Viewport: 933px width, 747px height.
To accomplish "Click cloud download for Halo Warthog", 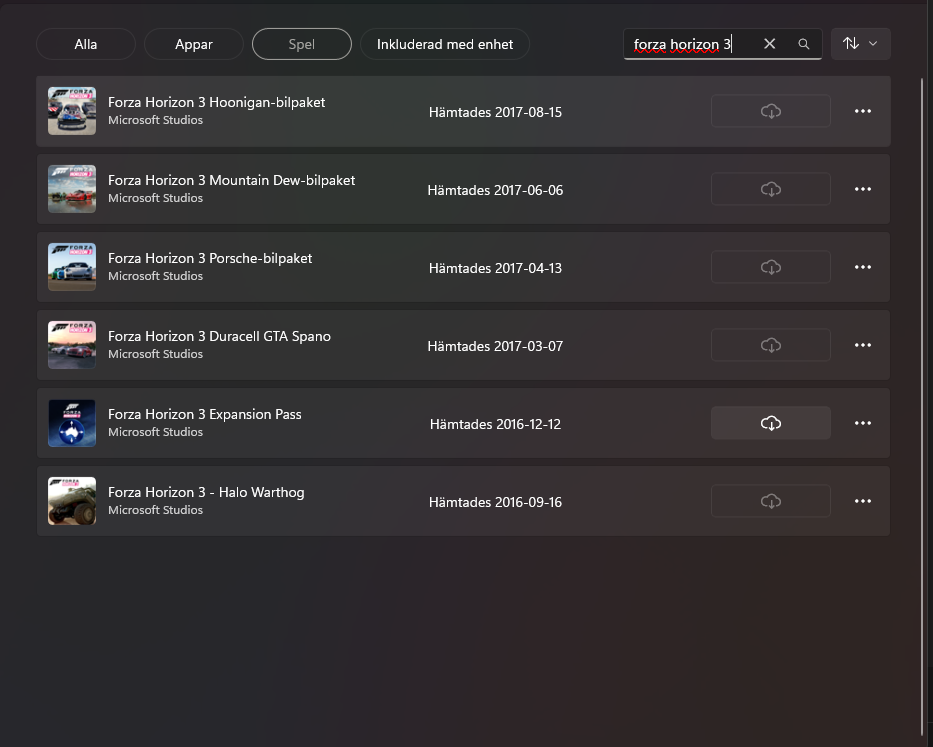I will (x=771, y=501).
